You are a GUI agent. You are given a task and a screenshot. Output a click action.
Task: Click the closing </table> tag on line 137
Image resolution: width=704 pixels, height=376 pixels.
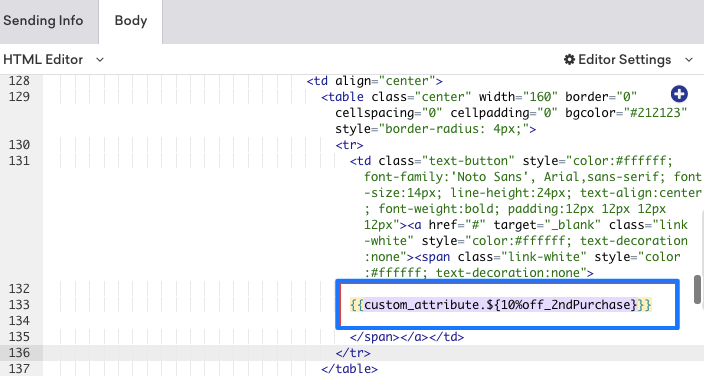349,369
